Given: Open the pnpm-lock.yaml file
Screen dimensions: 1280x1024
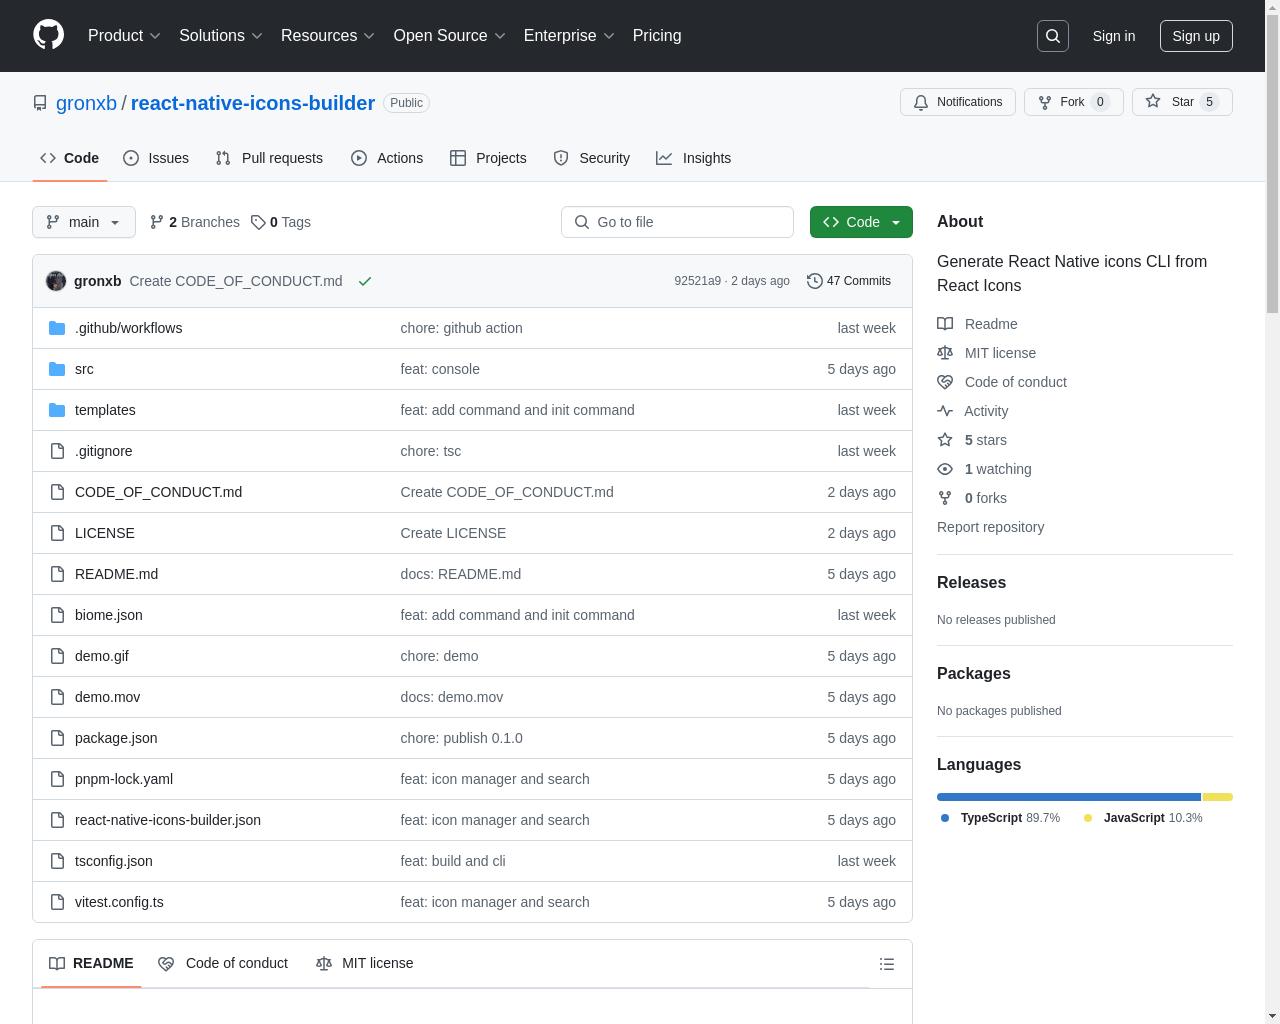Looking at the screenshot, I should [124, 779].
